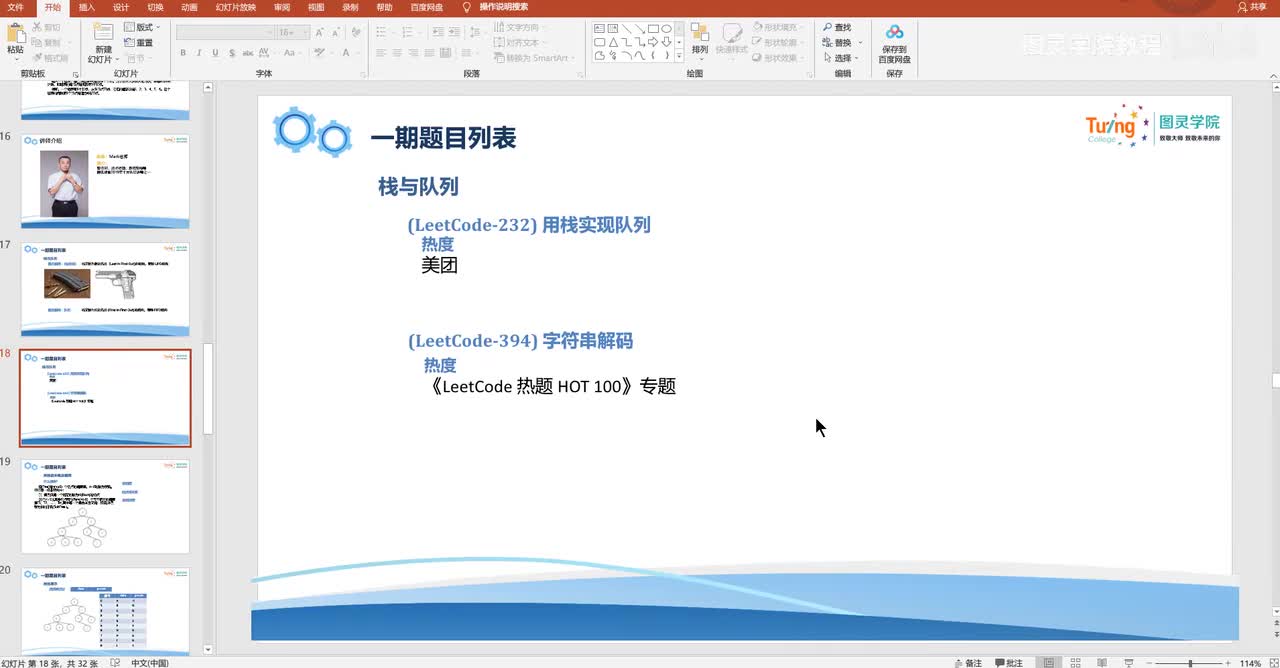Switch to the Animations ribbon tab
Screen dimensions: 1280x668
pos(189,7)
